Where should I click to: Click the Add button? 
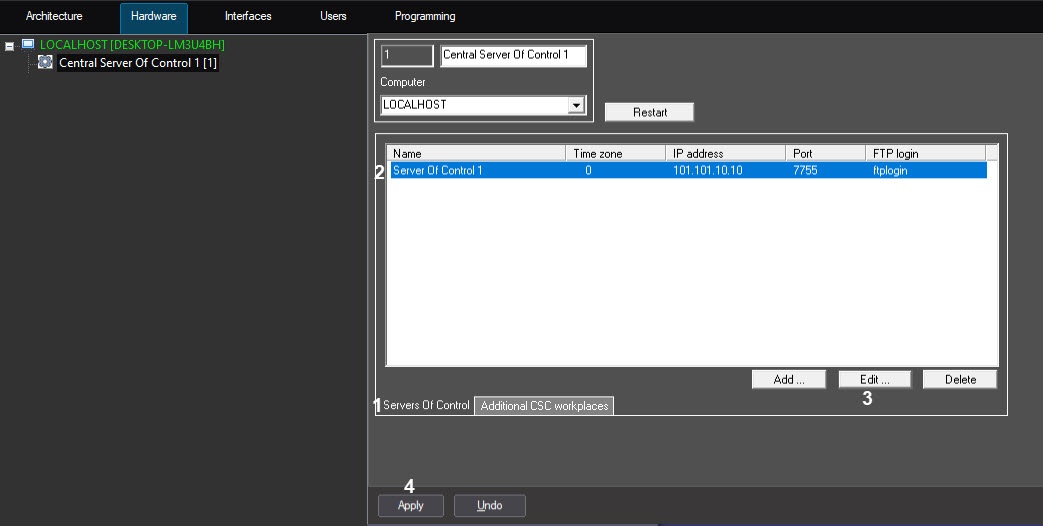tap(789, 380)
